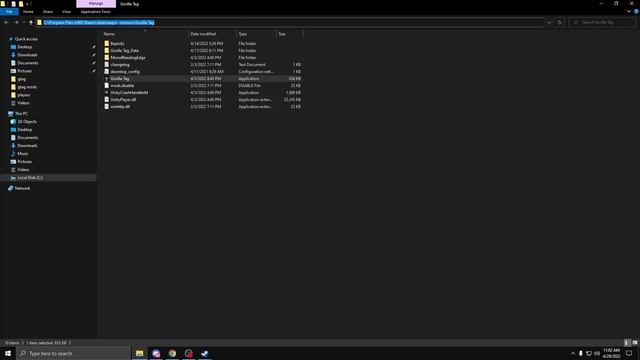640x360 pixels.
Task: Open Music under This PC
Action: pyautogui.click(x=22, y=153)
